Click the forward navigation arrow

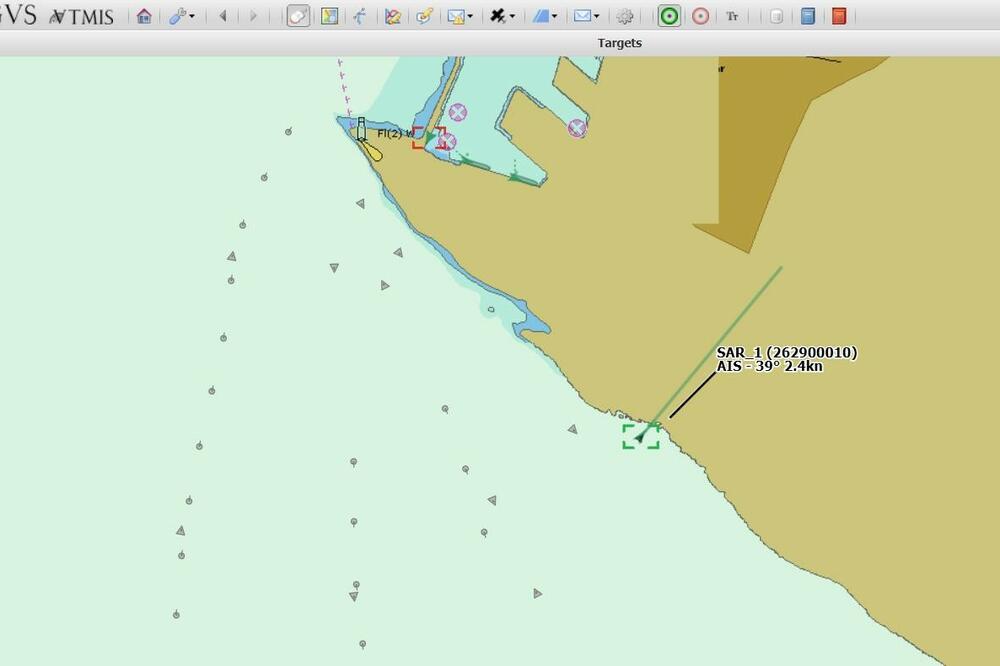click(x=253, y=16)
